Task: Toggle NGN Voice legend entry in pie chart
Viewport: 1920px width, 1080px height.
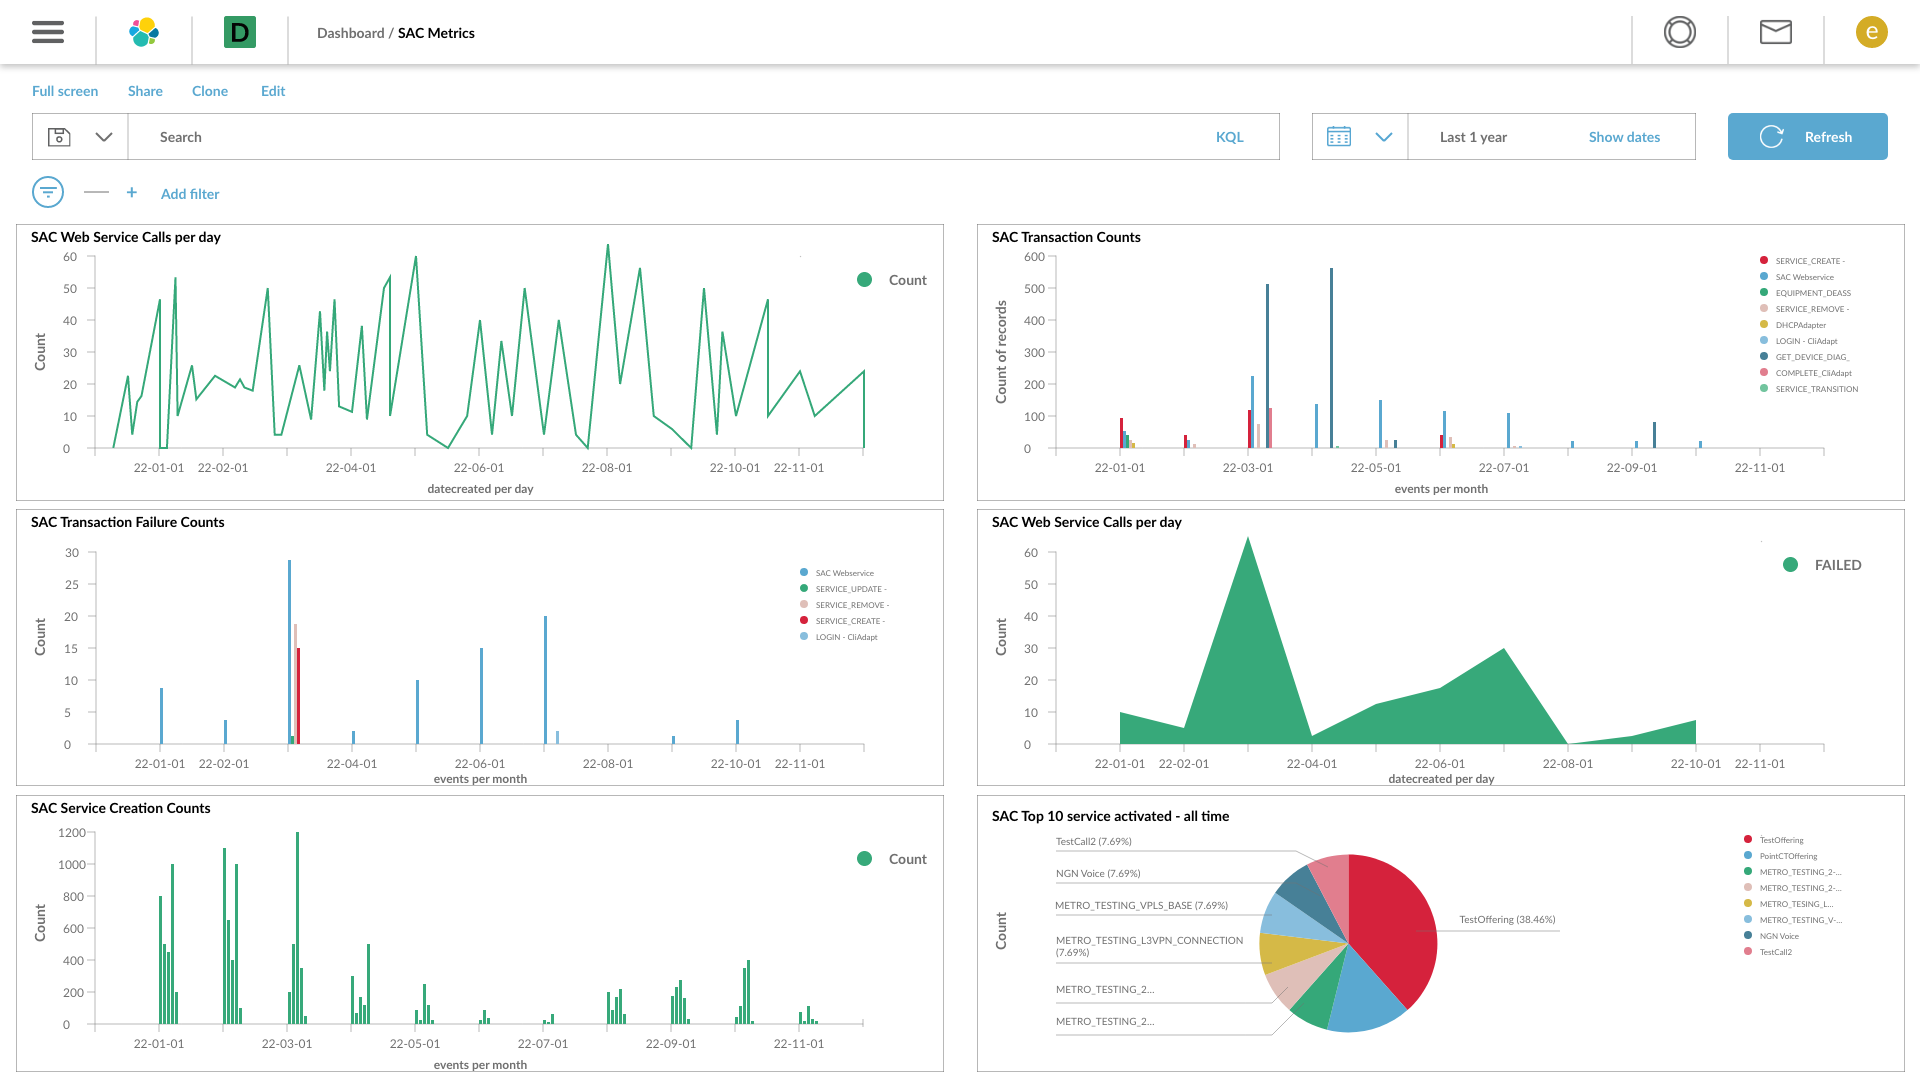Action: coord(1771,936)
